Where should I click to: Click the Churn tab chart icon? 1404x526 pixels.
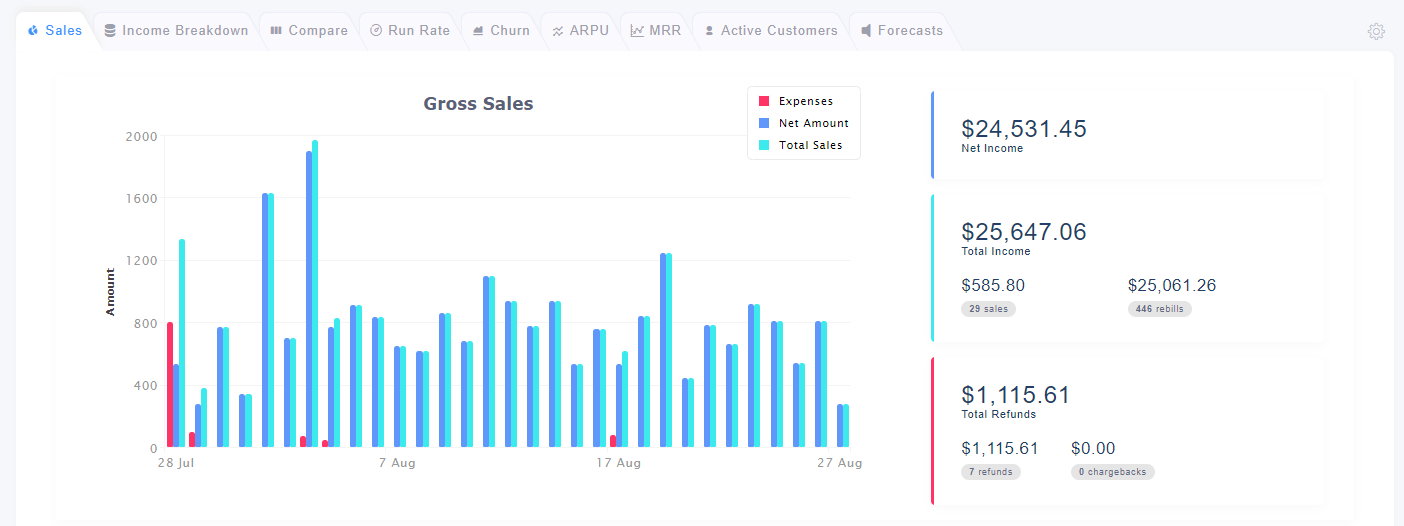pyautogui.click(x=478, y=31)
